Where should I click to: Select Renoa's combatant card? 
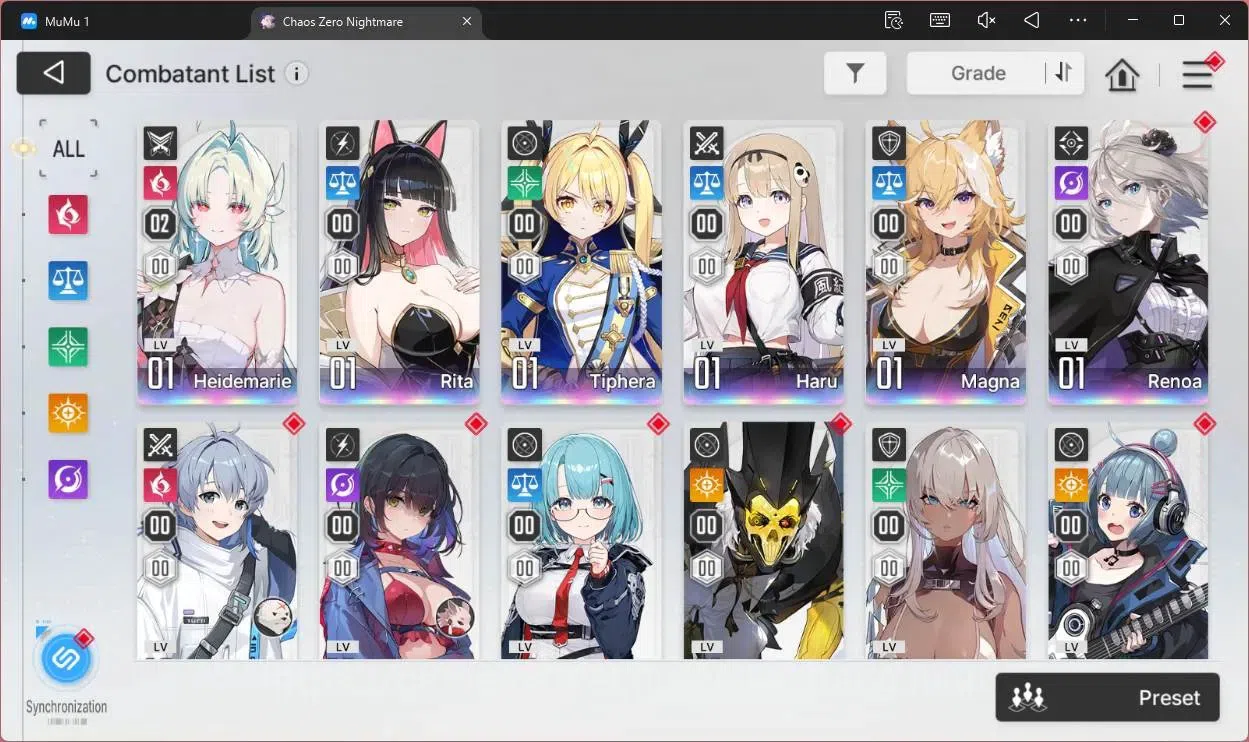tap(1128, 262)
